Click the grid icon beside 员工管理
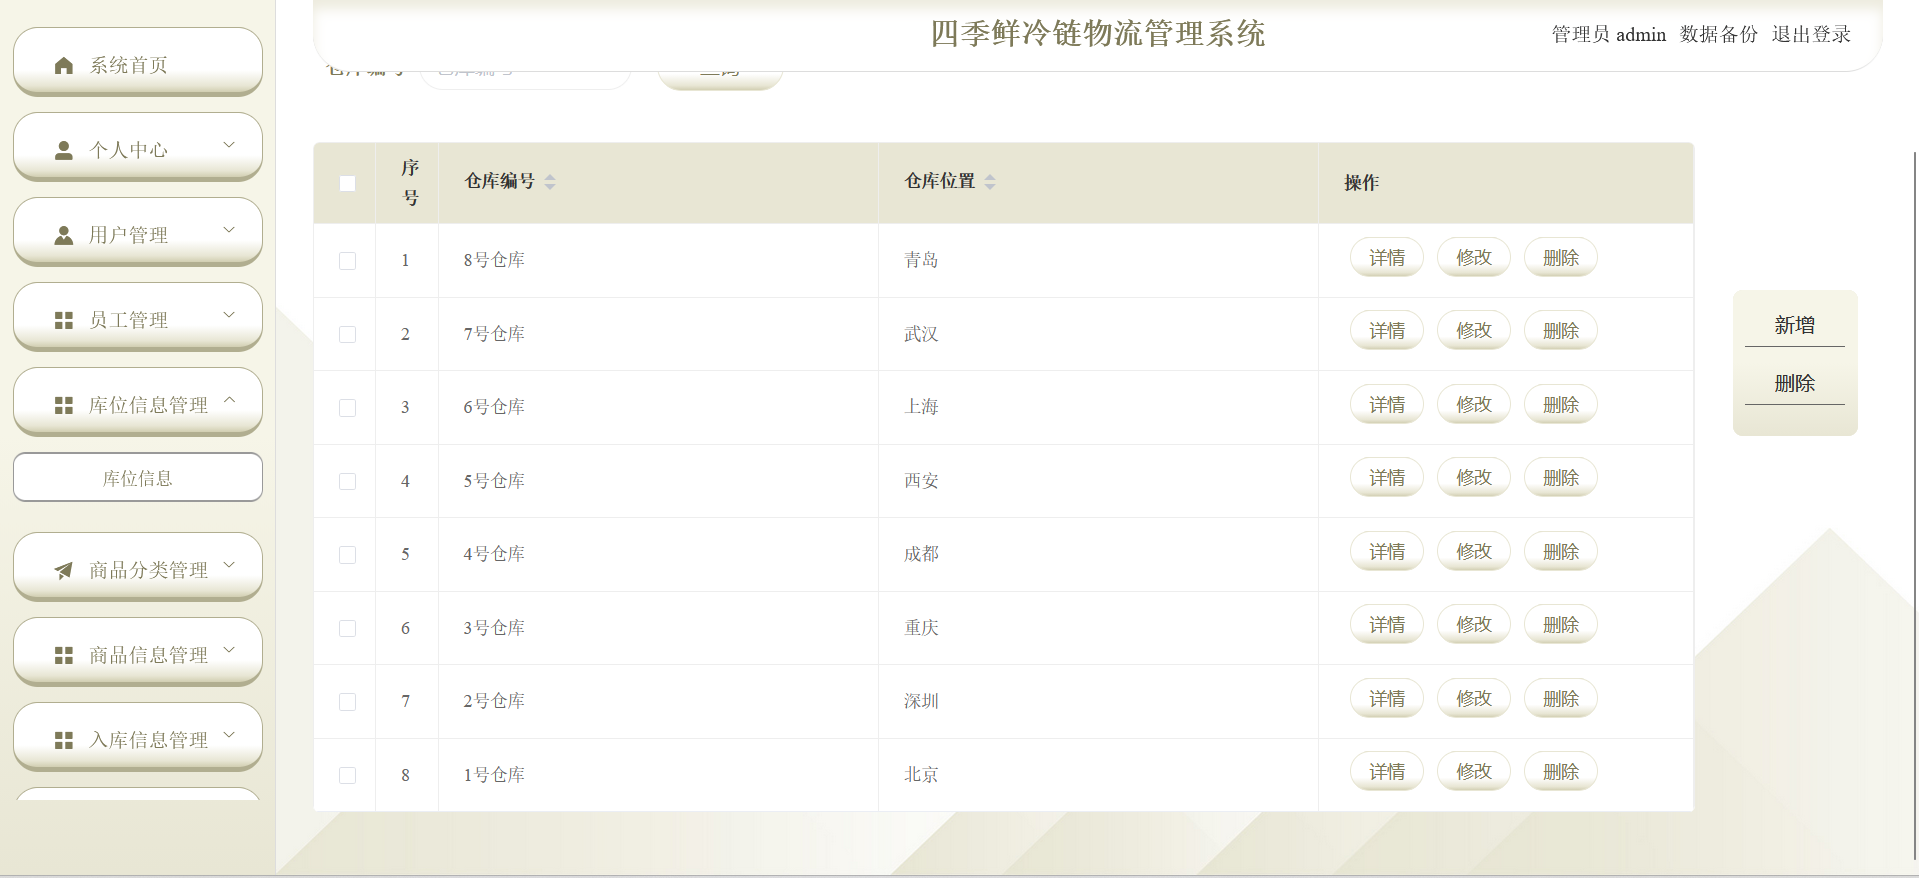 64,321
